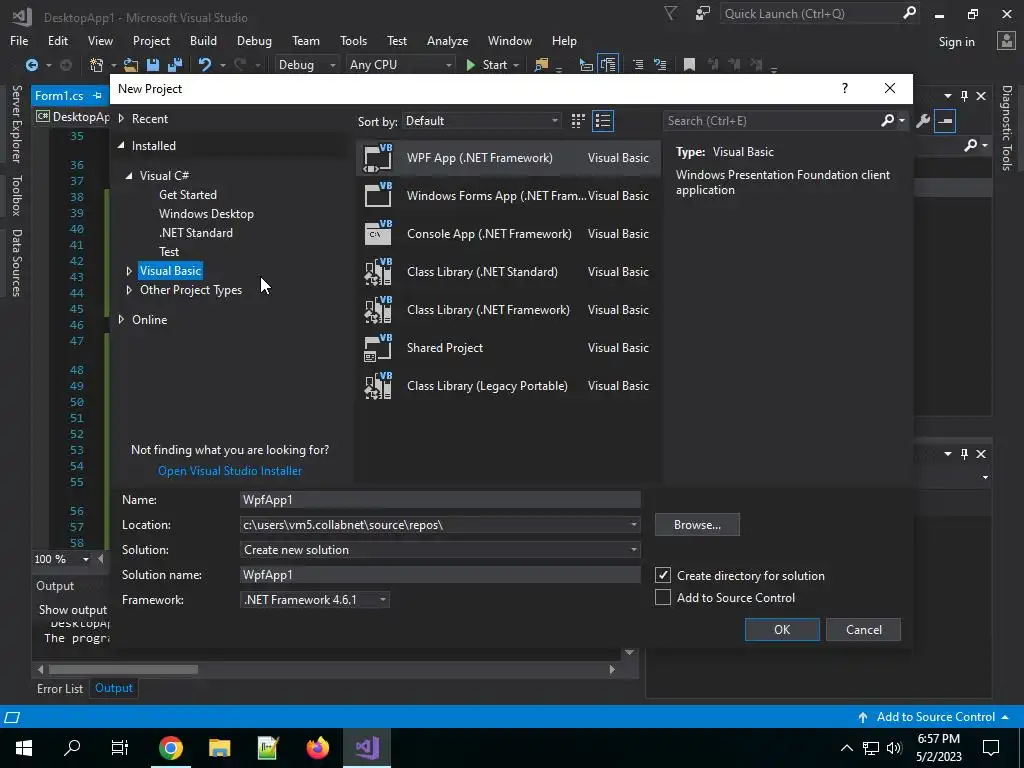Screen dimensions: 1024x768
Task: Open the Windows notification center icon
Action: tap(991, 748)
